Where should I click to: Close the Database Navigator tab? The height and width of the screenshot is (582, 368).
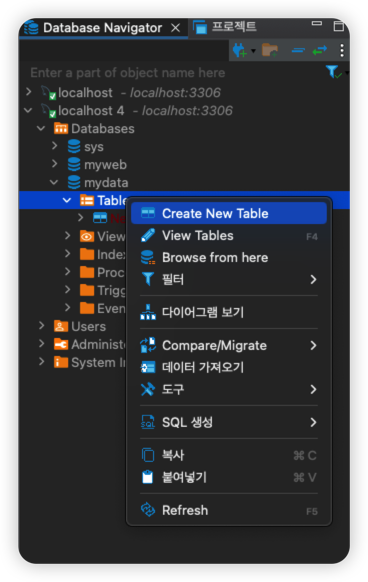(176, 28)
